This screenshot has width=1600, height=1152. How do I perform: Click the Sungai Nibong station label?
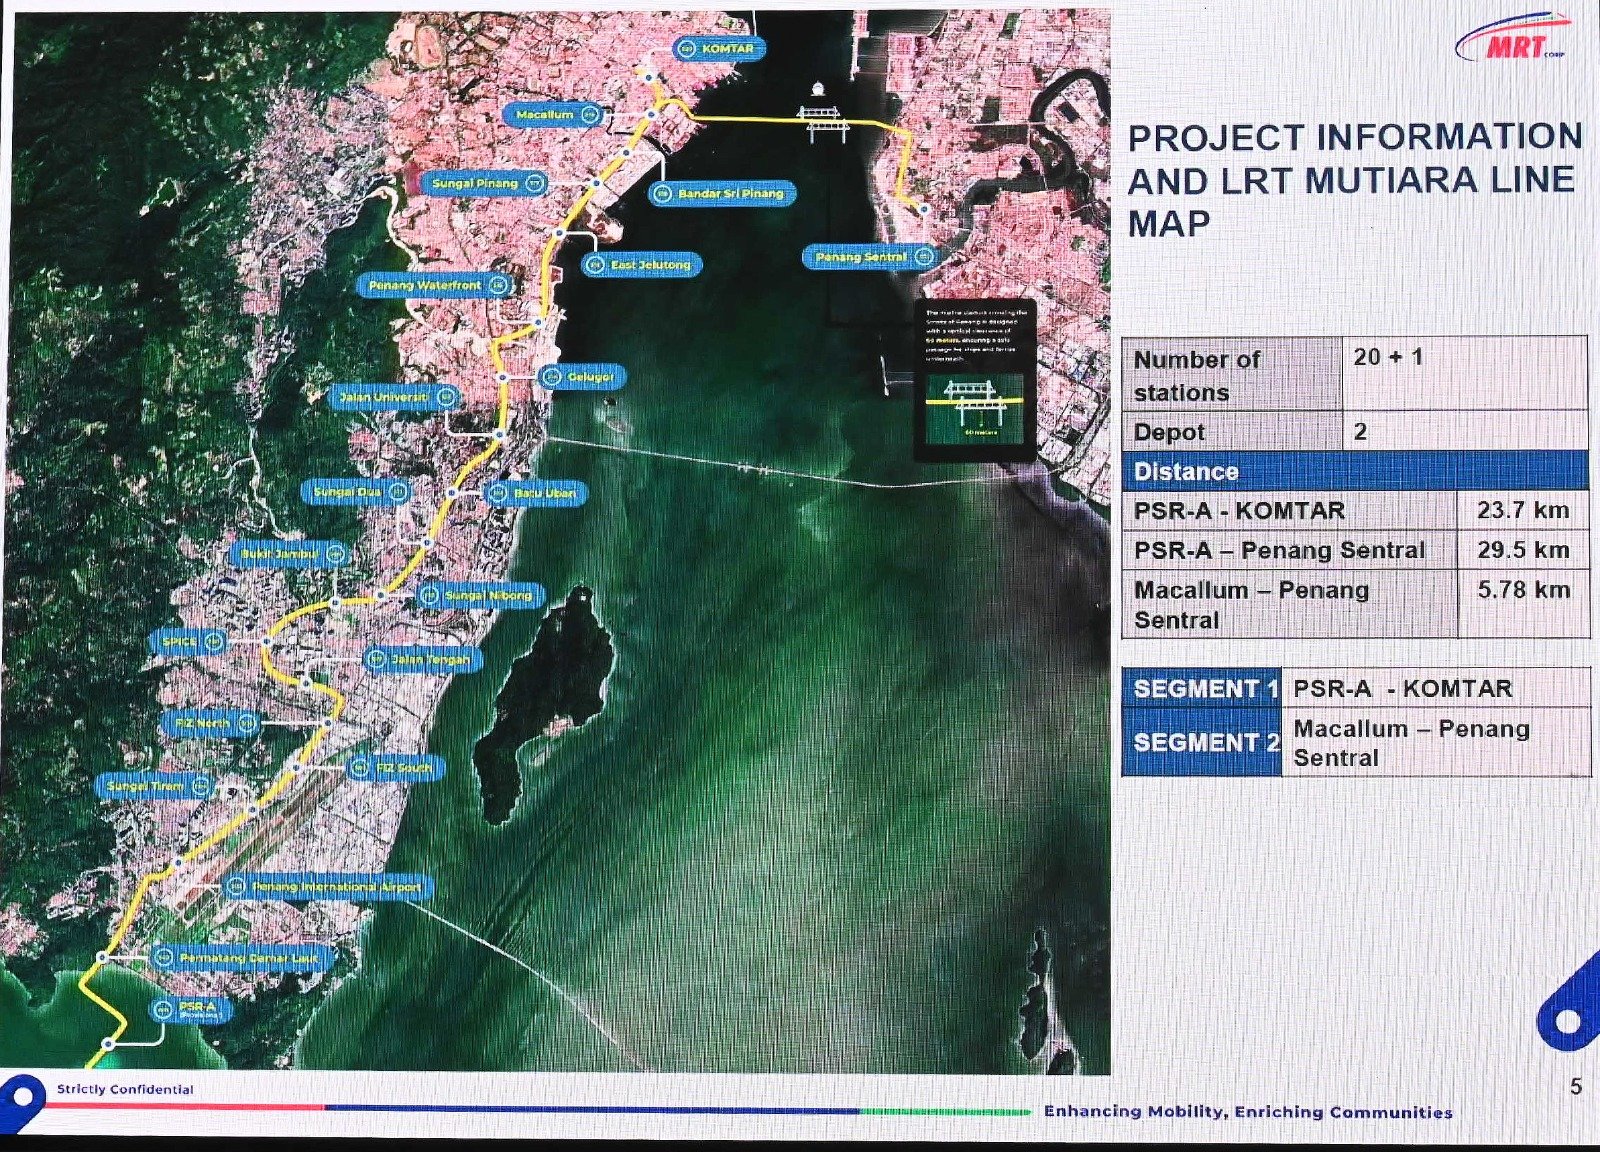pyautogui.click(x=480, y=596)
